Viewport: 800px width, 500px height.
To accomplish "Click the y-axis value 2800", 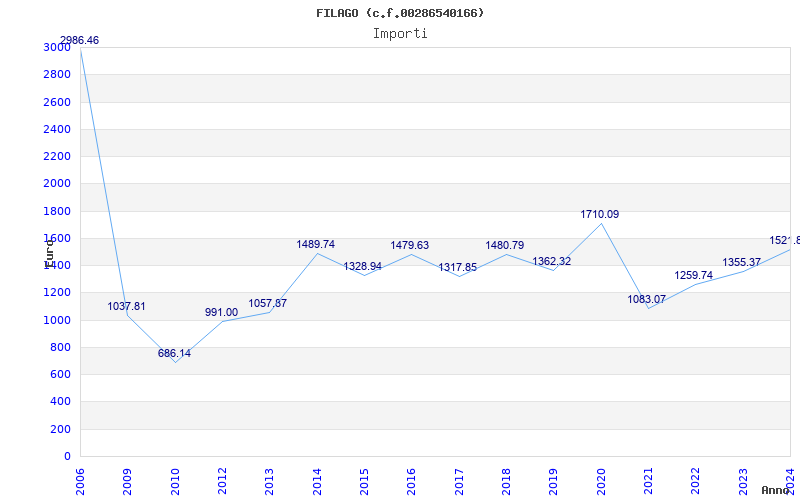I will tap(57, 74).
